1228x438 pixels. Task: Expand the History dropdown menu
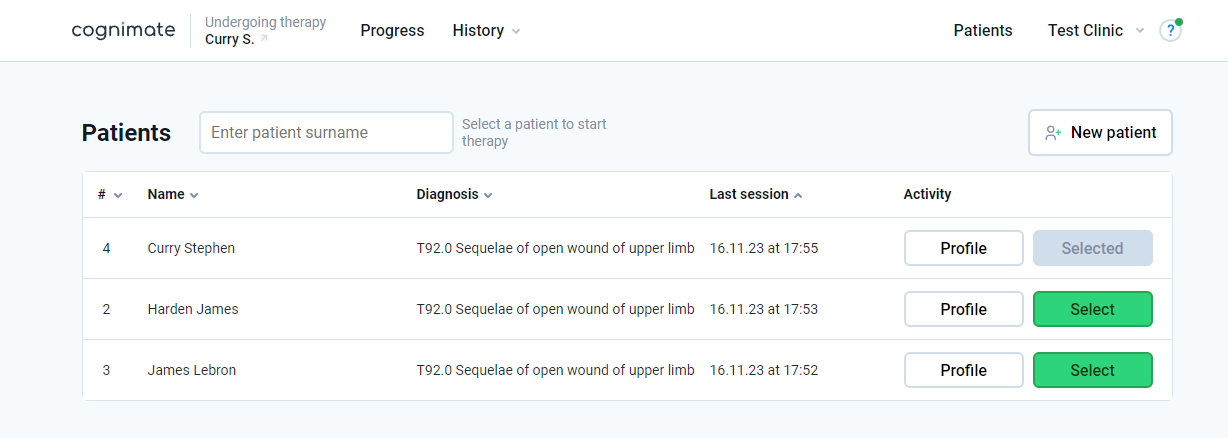(x=486, y=31)
